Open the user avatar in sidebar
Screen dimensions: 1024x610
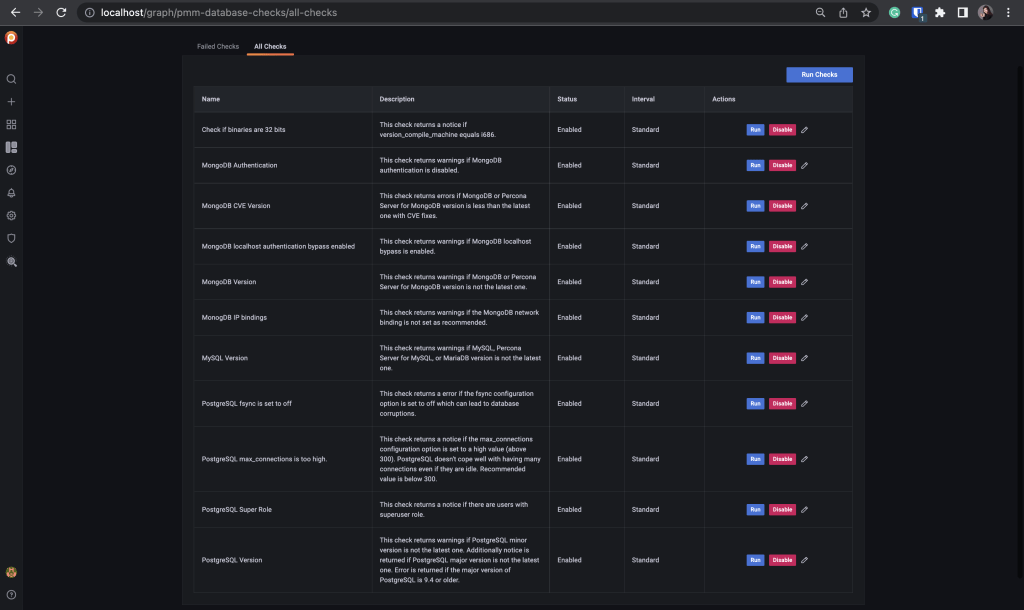(x=11, y=572)
